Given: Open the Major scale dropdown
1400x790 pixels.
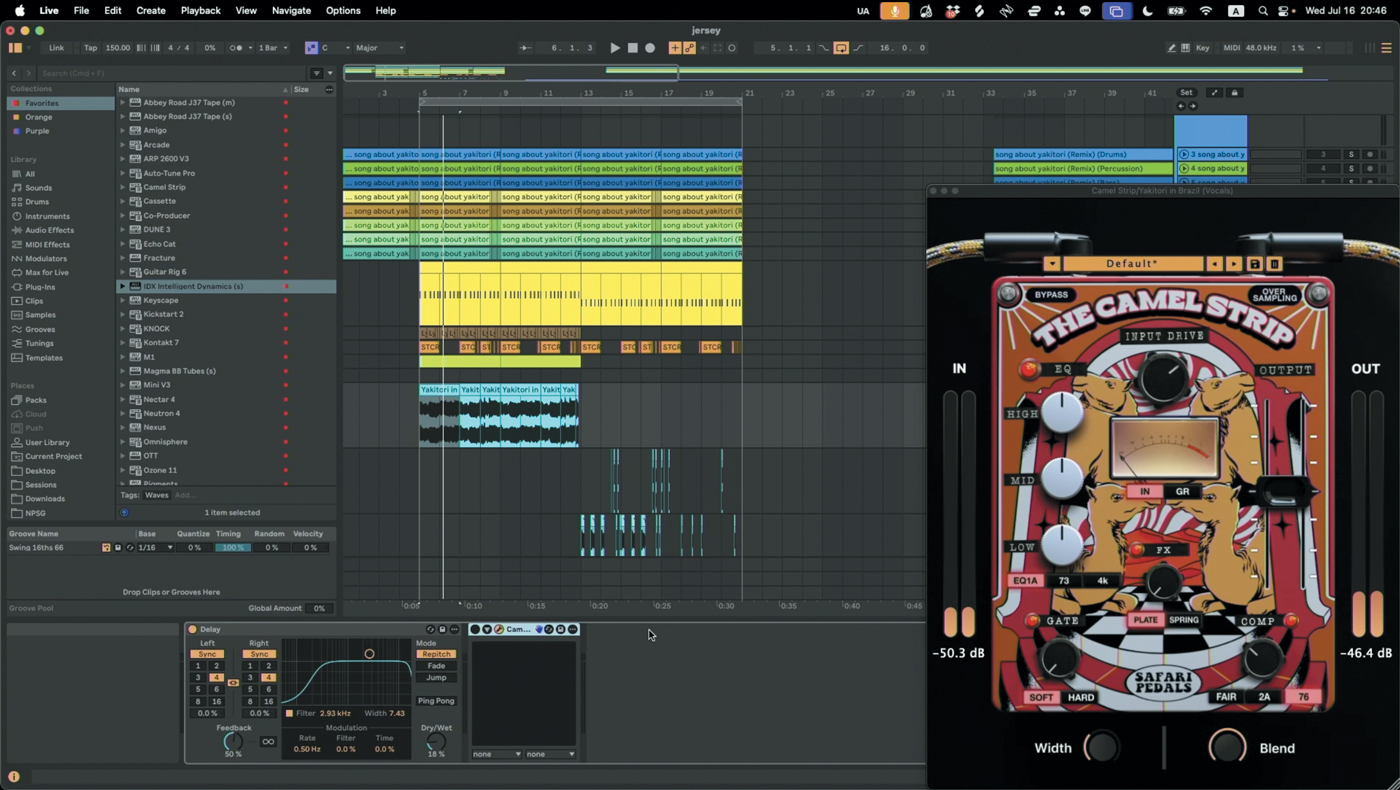Looking at the screenshot, I should (380, 48).
